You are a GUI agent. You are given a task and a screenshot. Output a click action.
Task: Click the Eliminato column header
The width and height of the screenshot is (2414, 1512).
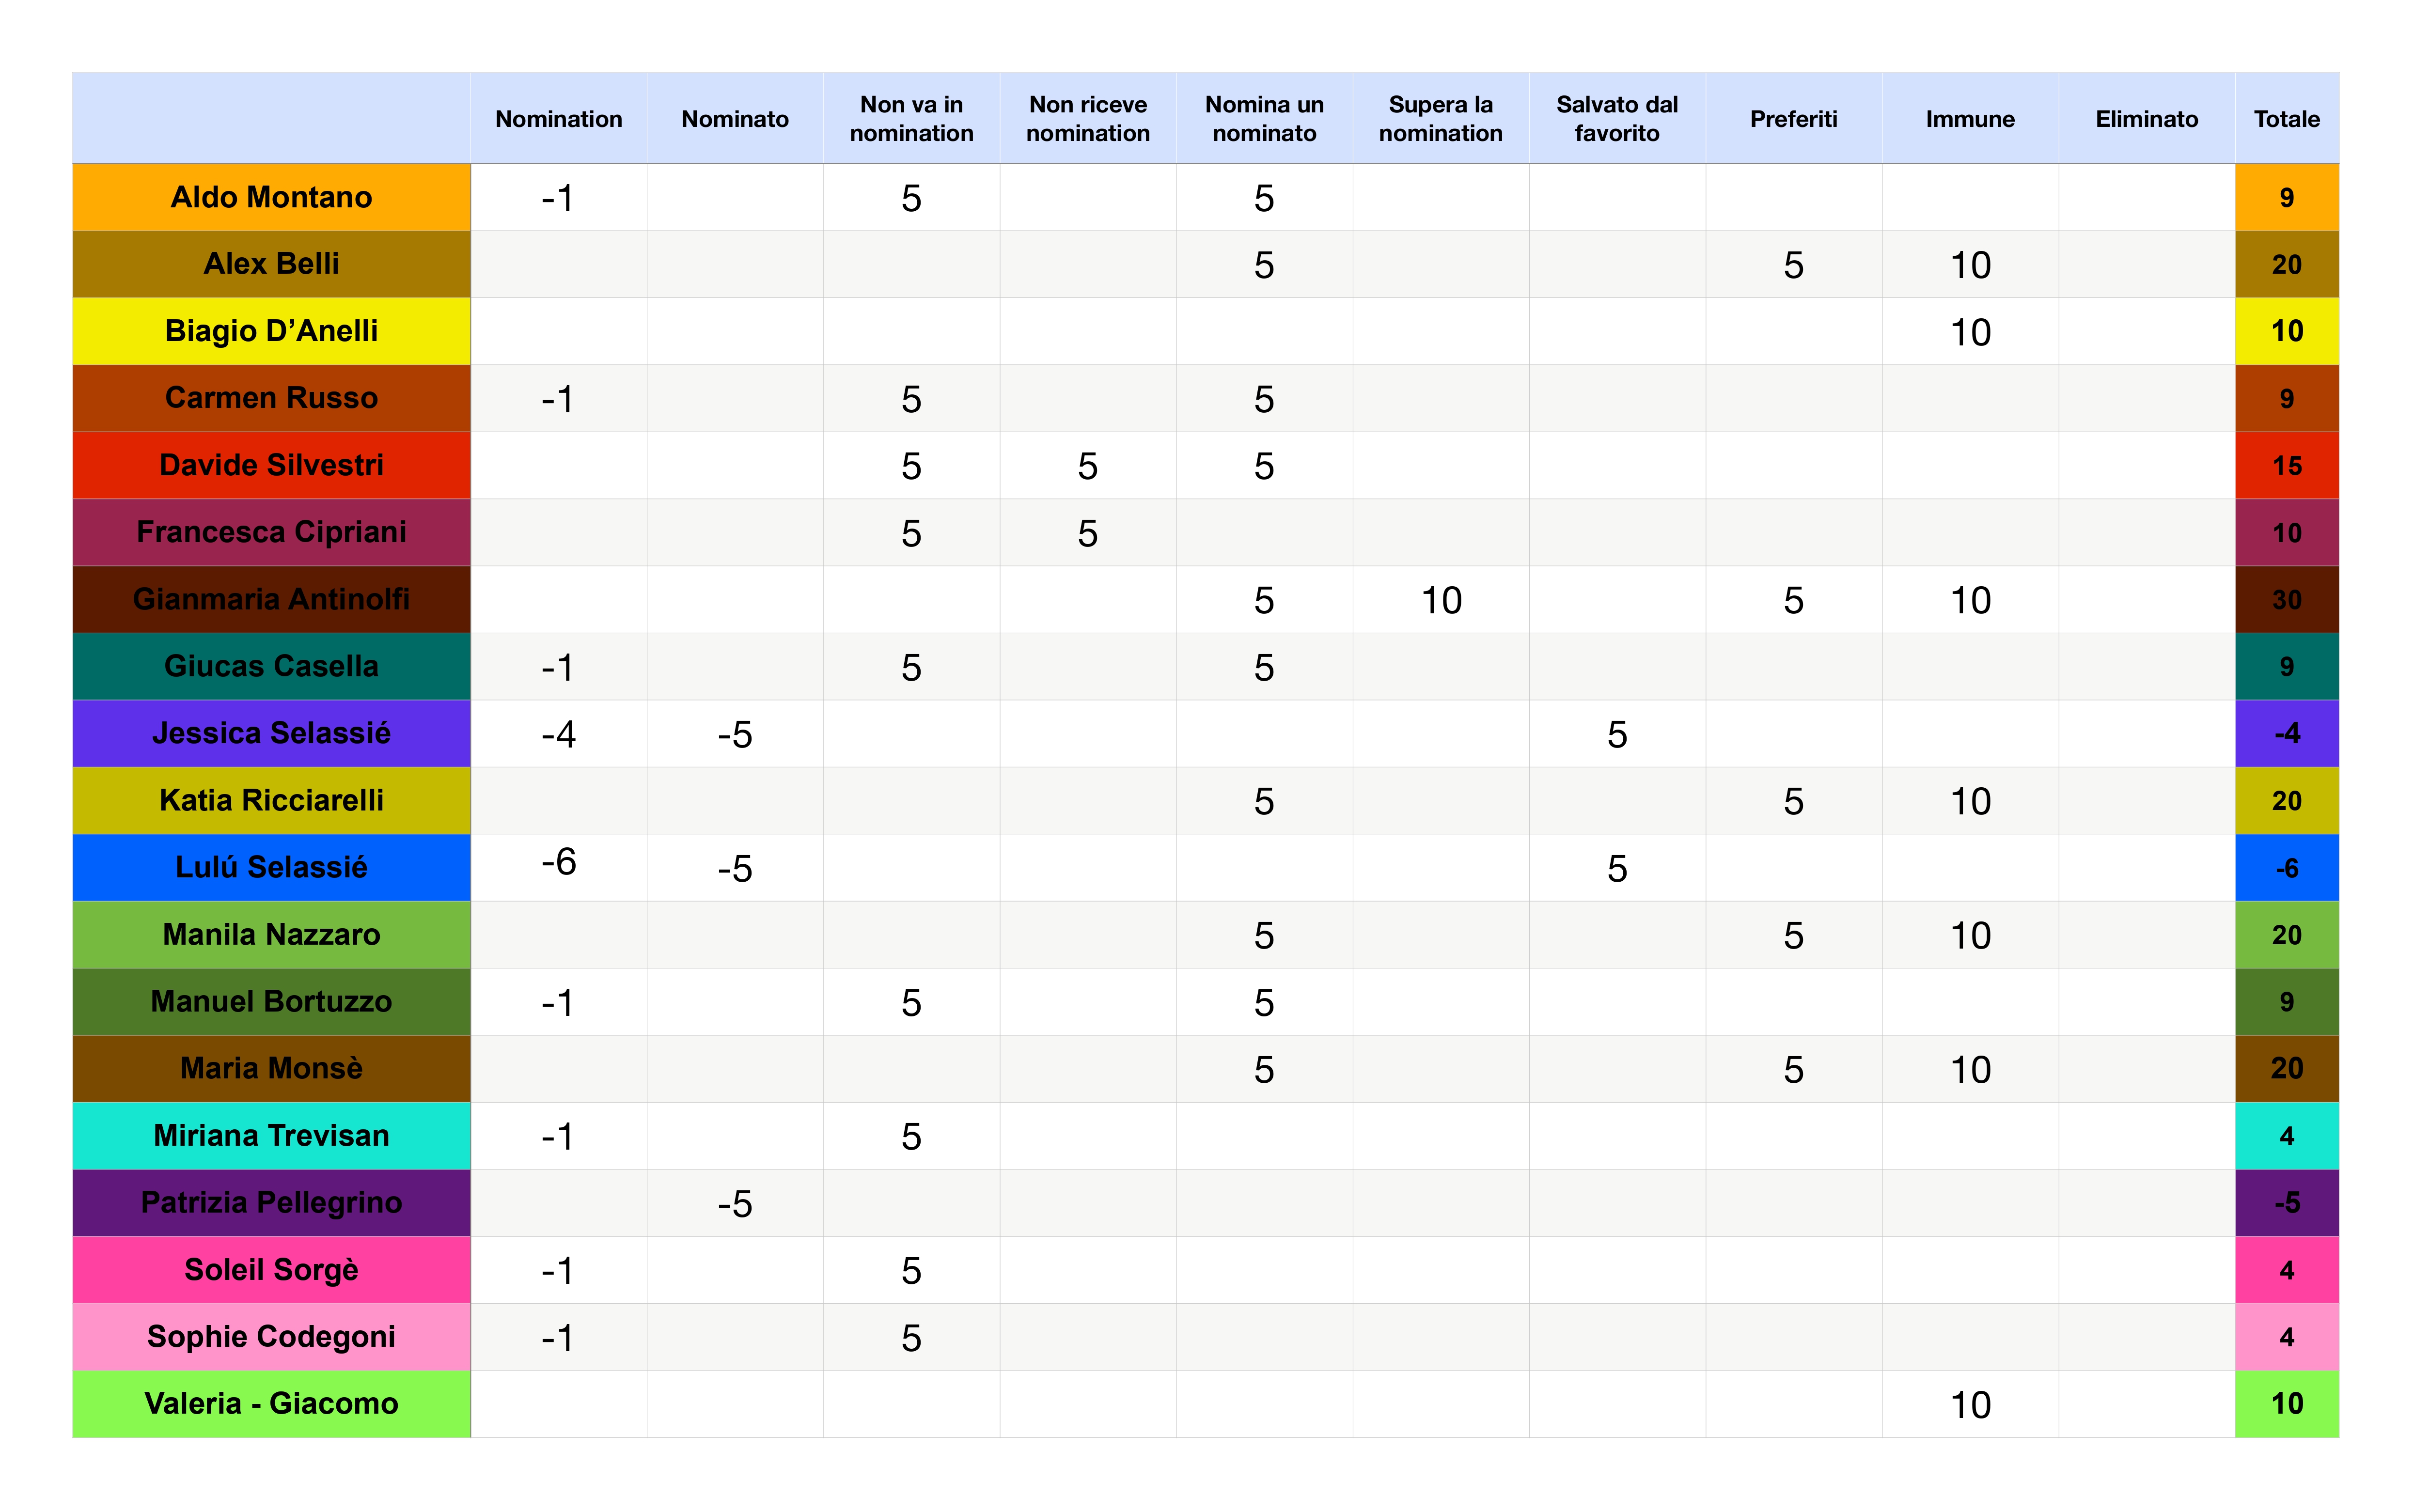pyautogui.click(x=2146, y=119)
